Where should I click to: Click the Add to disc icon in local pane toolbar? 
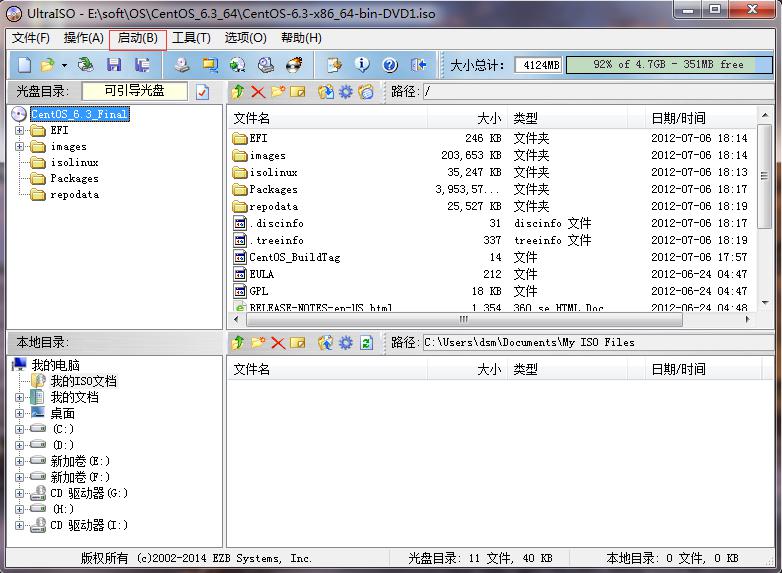coord(326,343)
